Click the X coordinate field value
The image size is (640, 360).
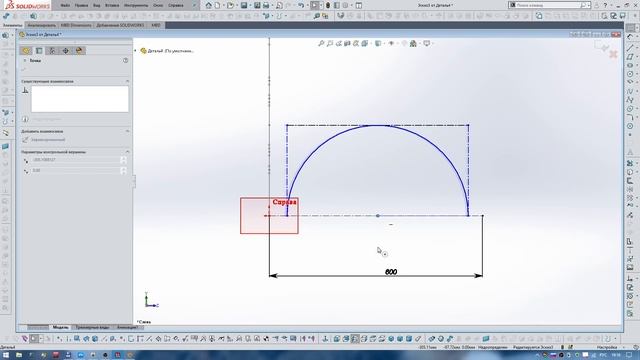coord(76,160)
